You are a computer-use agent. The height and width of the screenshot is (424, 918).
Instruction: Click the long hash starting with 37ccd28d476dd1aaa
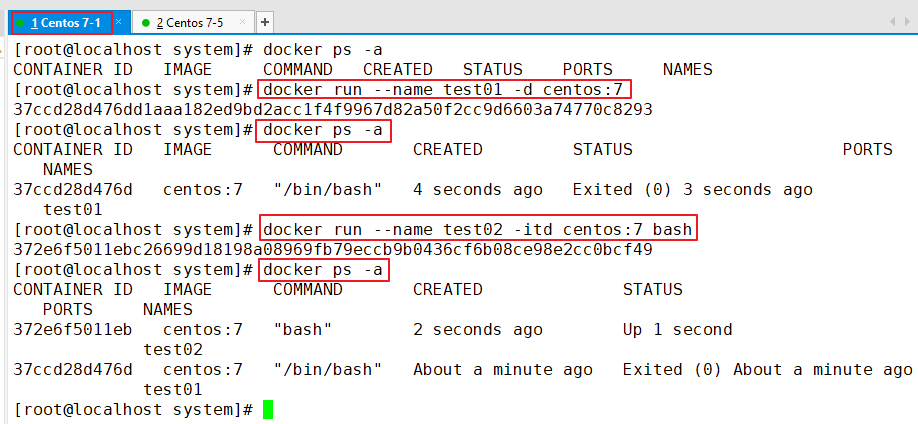(333, 109)
